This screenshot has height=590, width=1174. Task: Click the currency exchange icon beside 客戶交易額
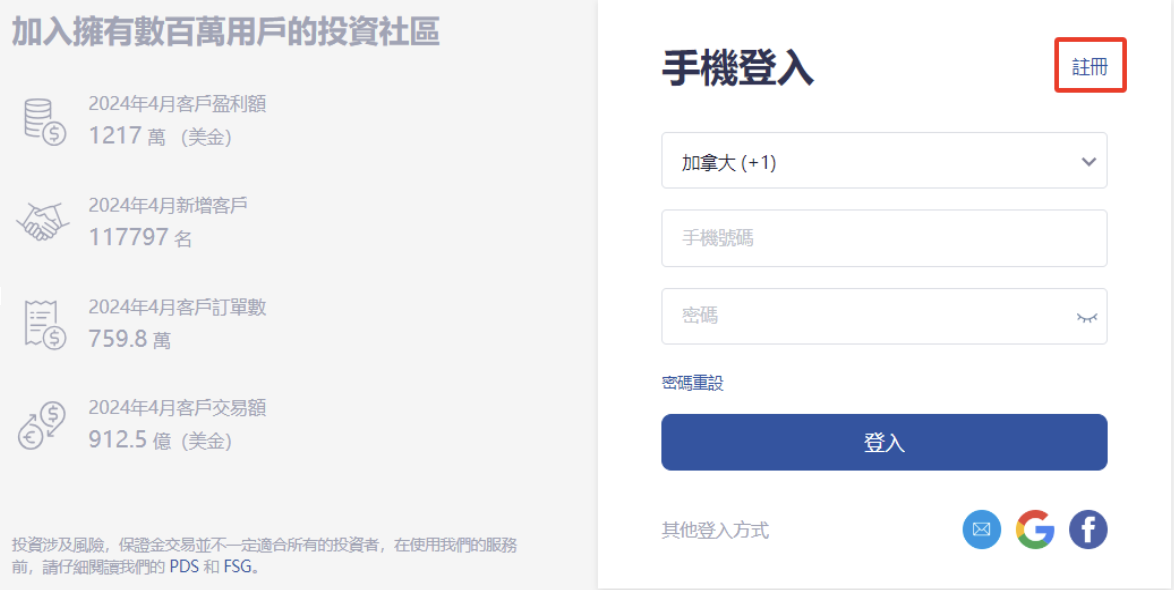[x=42, y=425]
